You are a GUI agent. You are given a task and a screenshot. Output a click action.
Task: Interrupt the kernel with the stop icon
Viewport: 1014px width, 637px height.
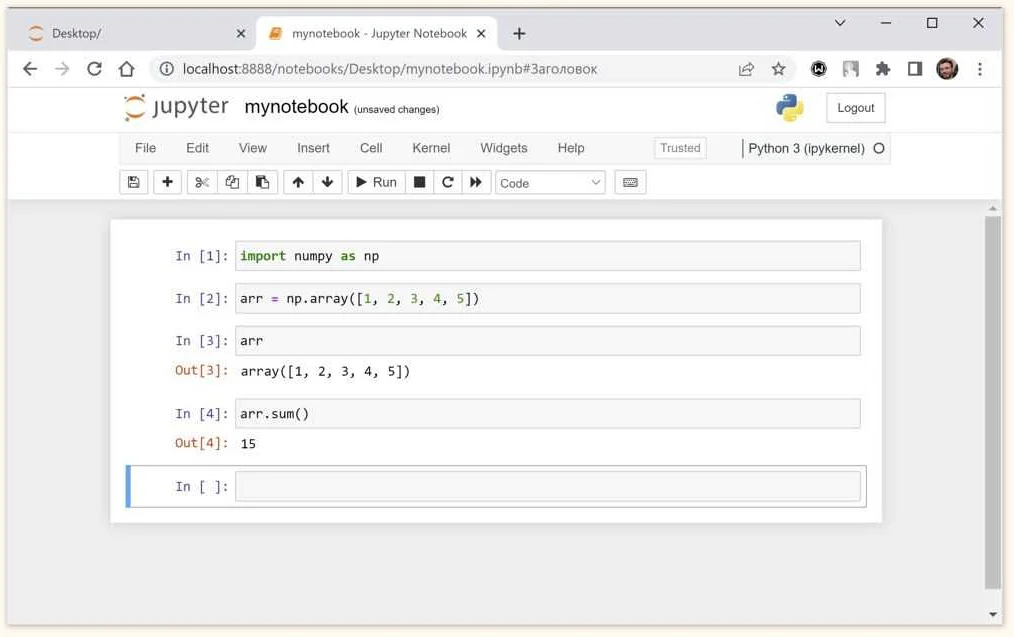point(420,182)
